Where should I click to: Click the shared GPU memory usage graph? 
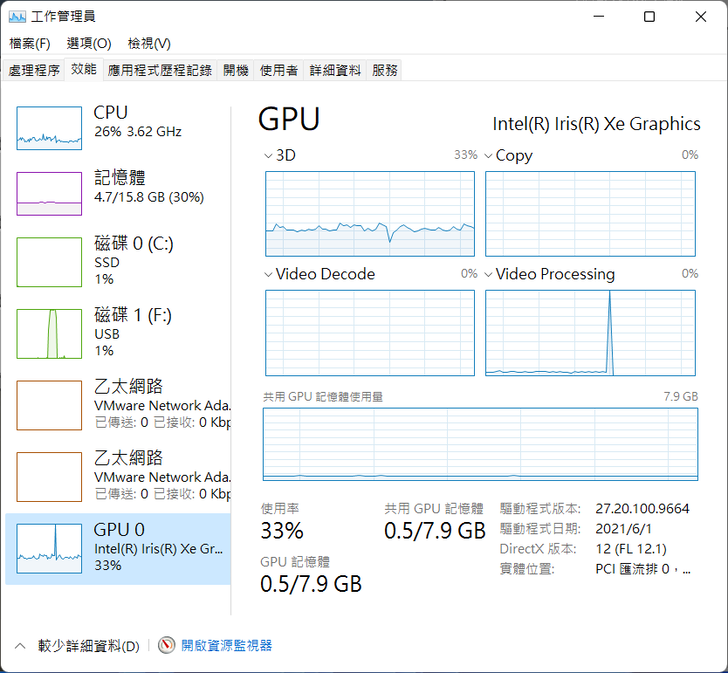tap(480, 444)
